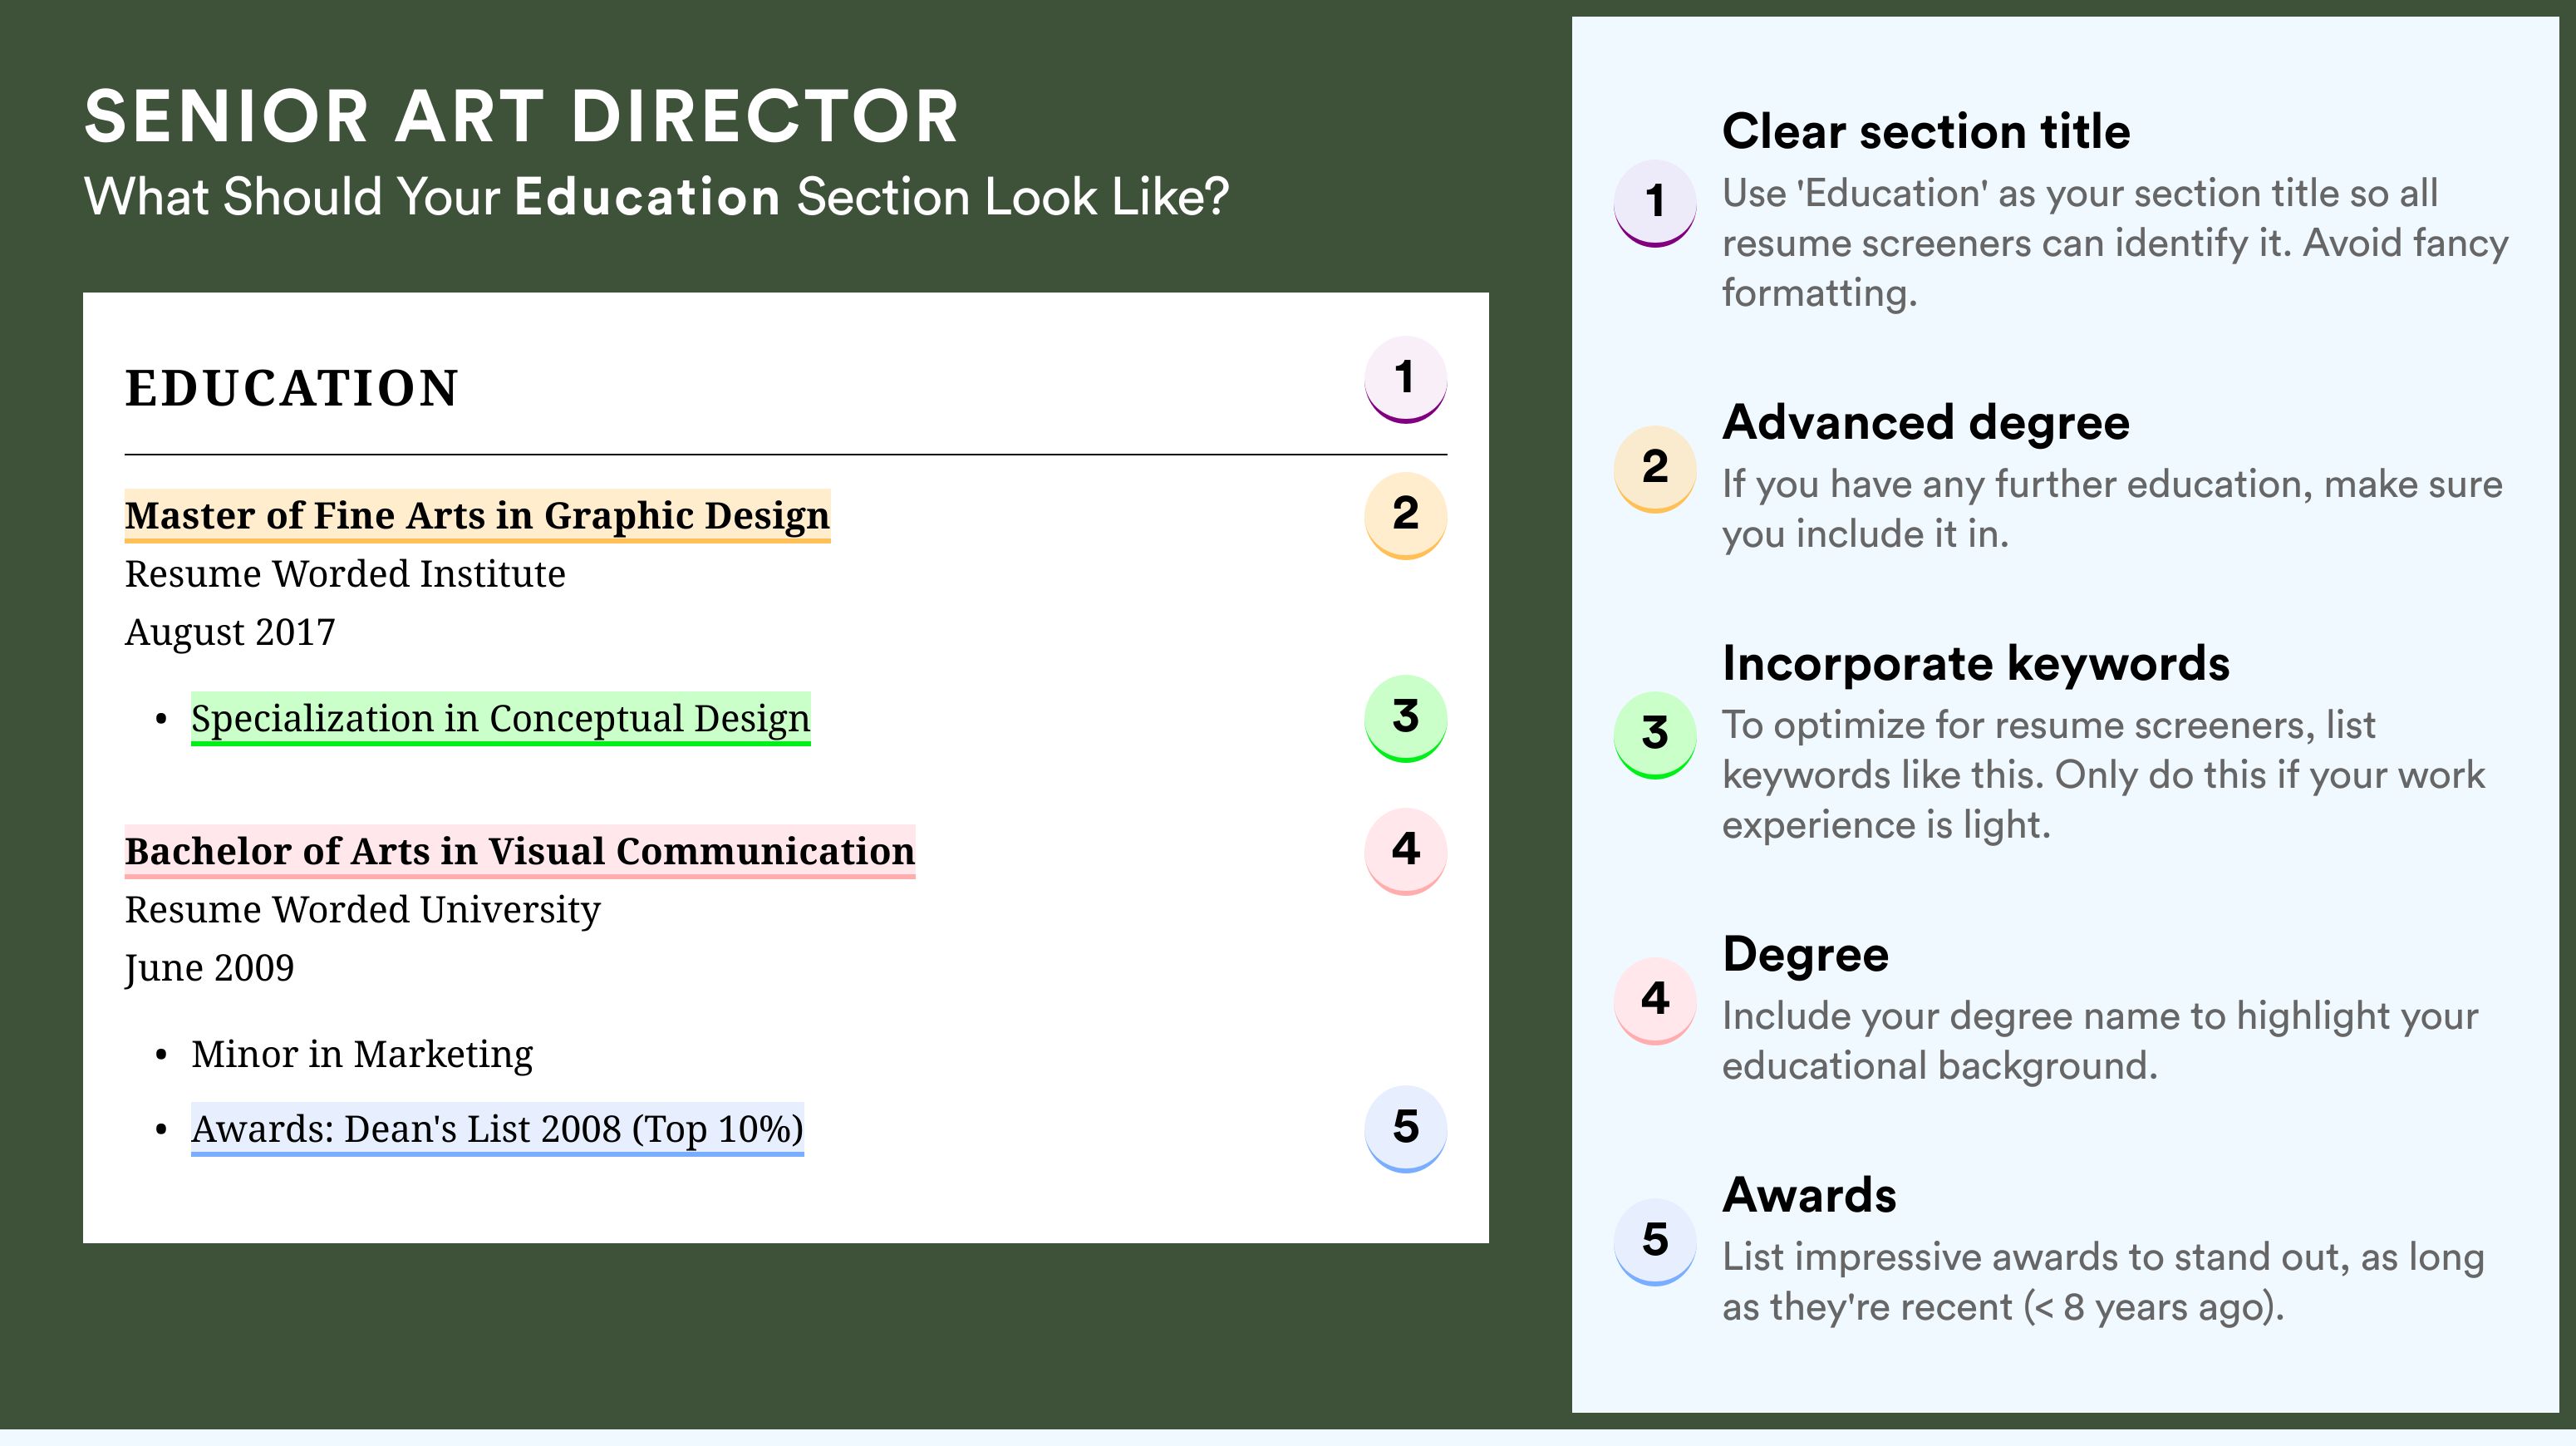The width and height of the screenshot is (2576, 1446).
Task: Click the green number 3 badge in resume
Action: point(1405,717)
